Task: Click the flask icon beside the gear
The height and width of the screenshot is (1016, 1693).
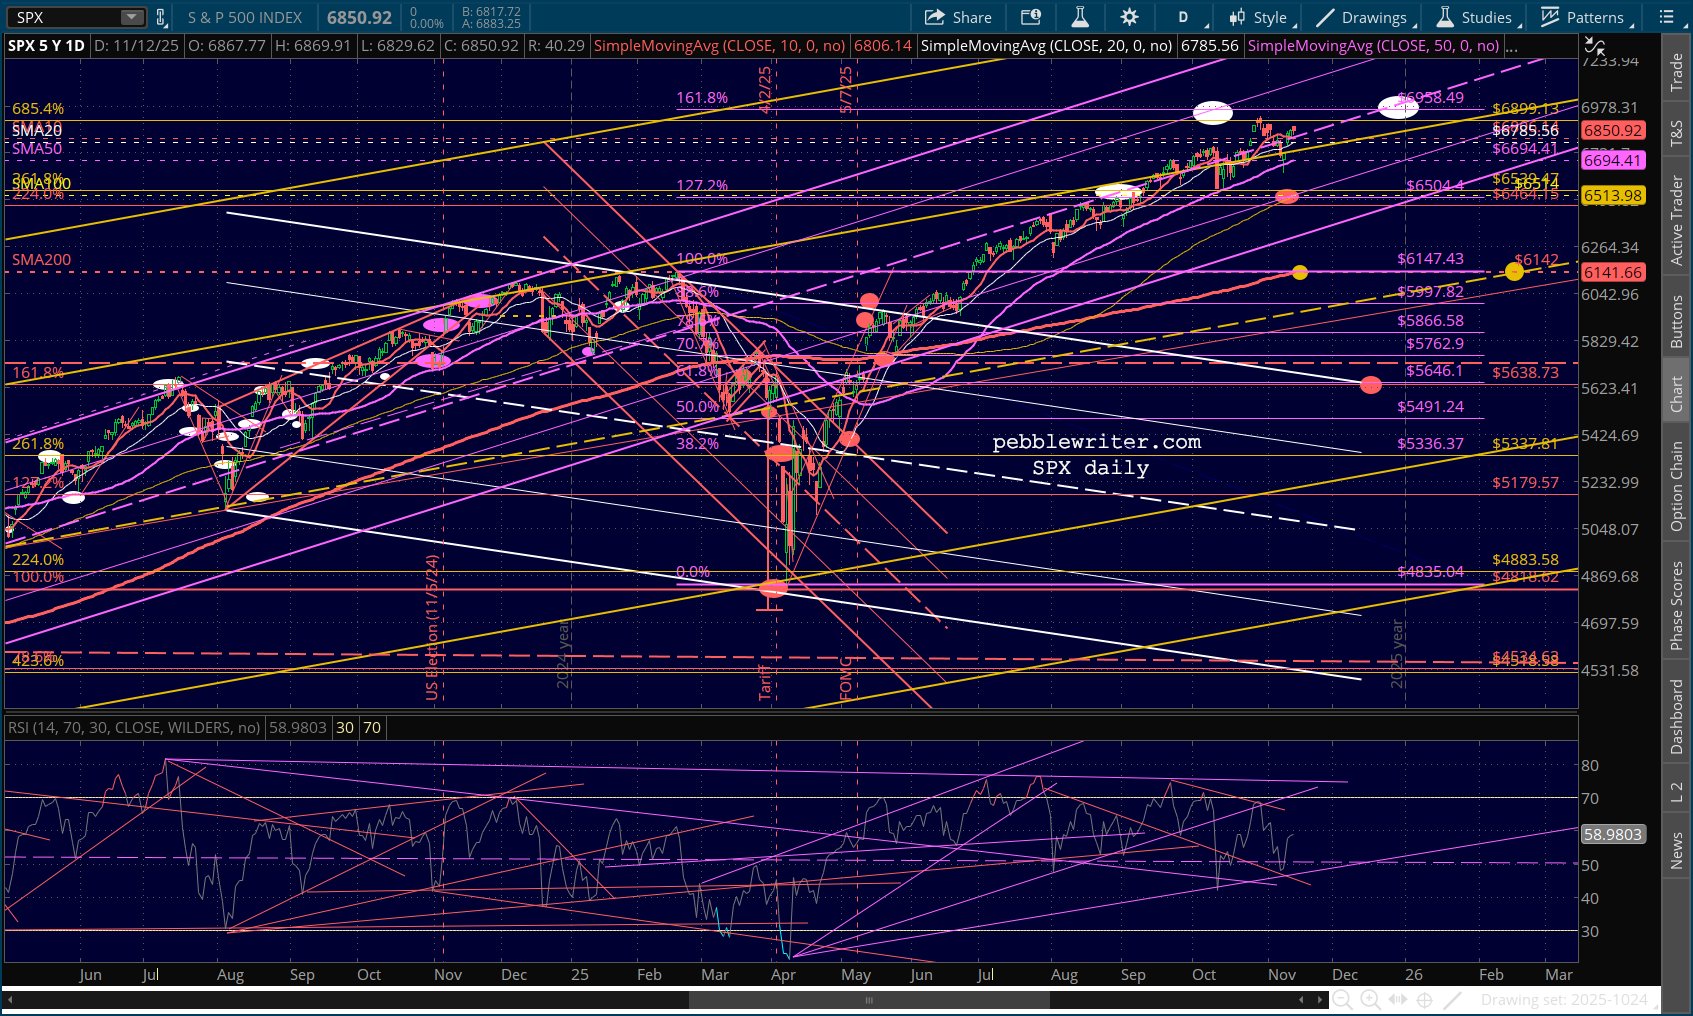Action: (x=1080, y=17)
